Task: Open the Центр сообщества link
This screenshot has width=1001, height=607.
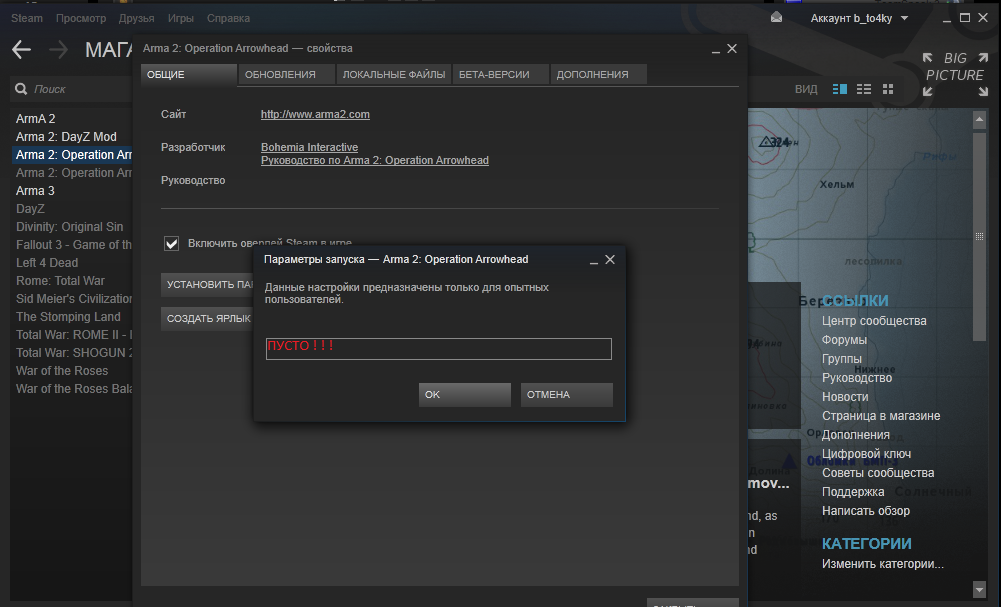Action: point(874,321)
